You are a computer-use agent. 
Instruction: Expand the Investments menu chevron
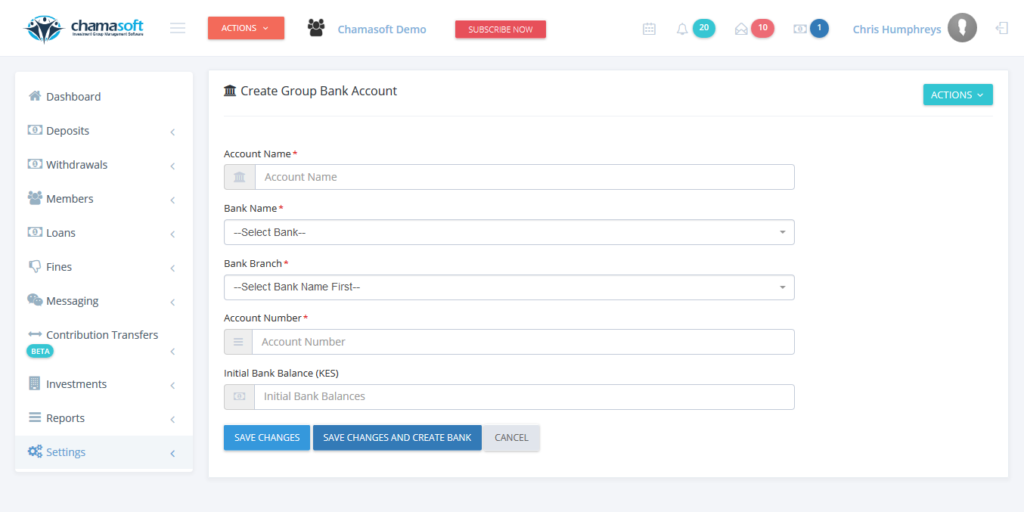[173, 386]
